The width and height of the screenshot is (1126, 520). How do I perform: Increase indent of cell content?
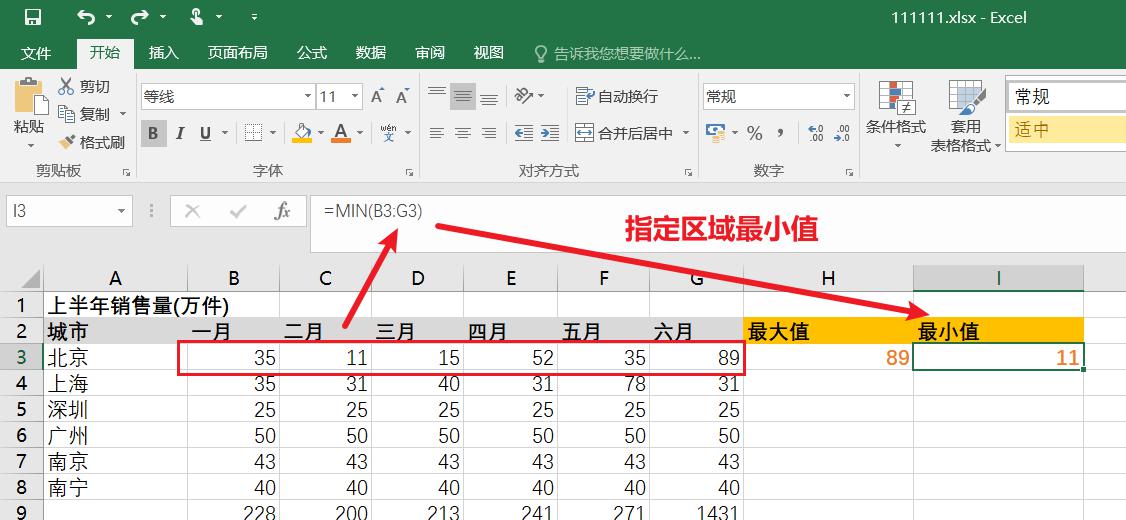(550, 133)
